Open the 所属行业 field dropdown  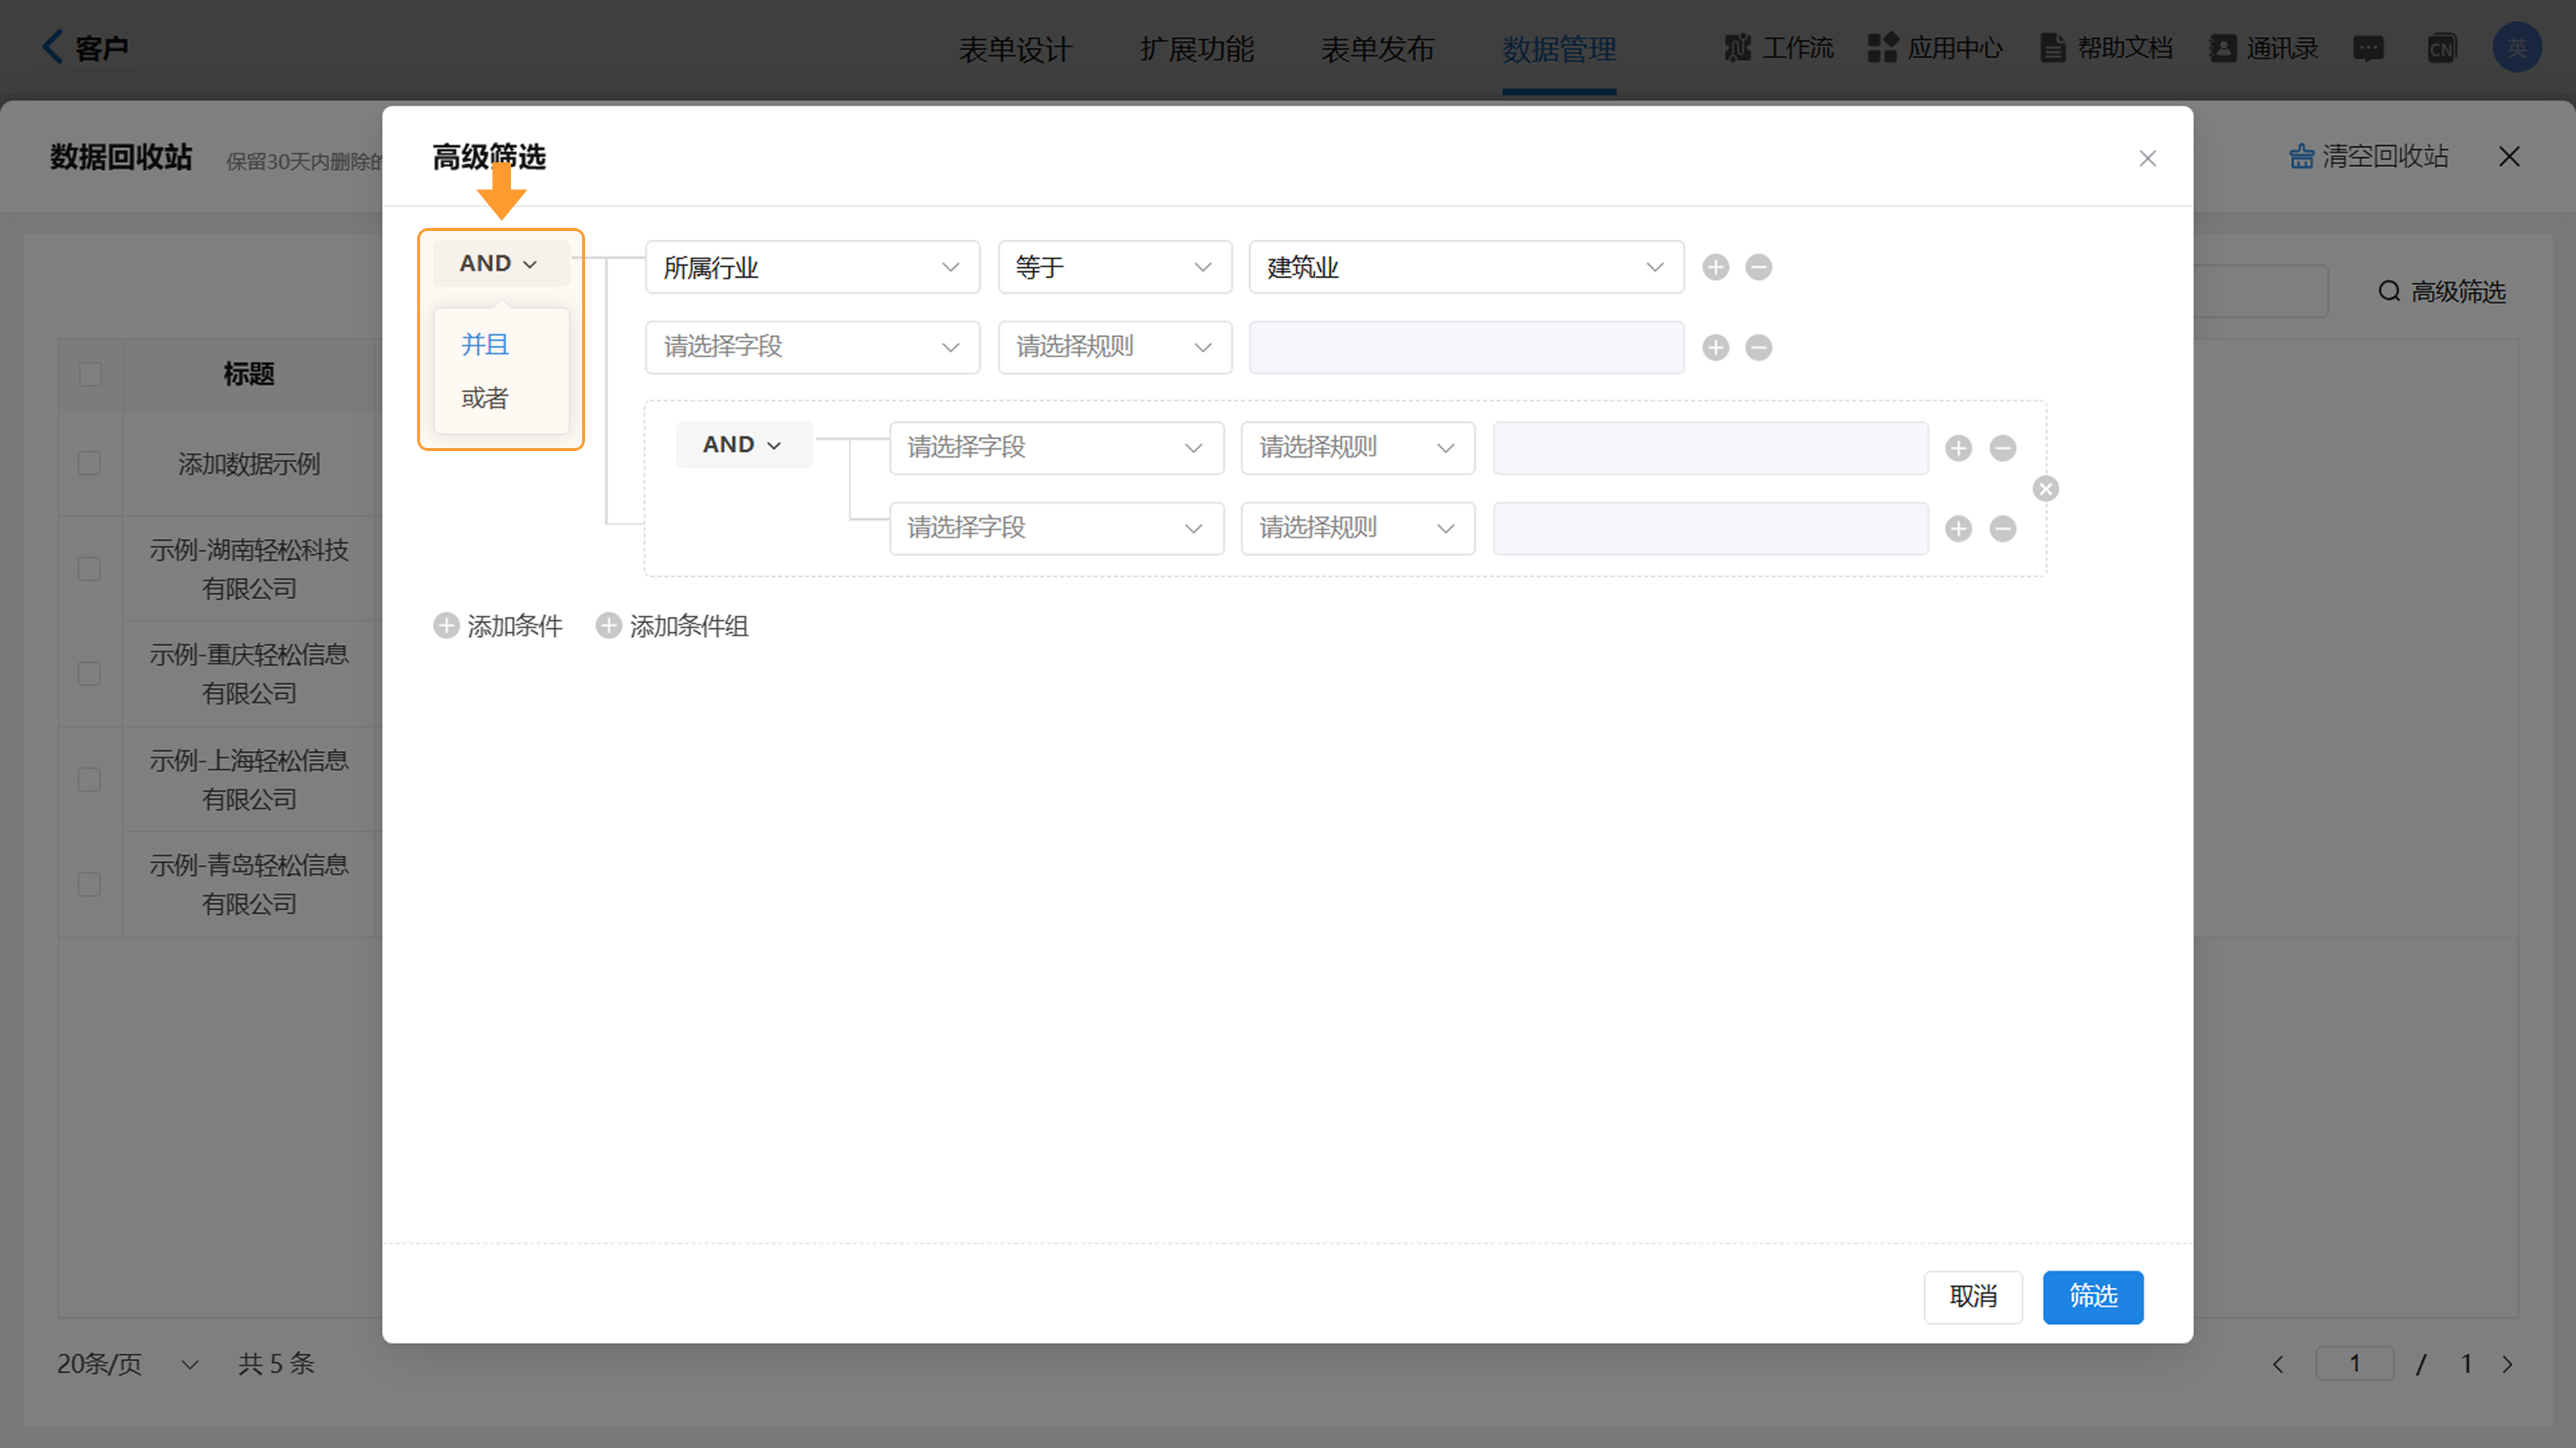pyautogui.click(x=812, y=267)
